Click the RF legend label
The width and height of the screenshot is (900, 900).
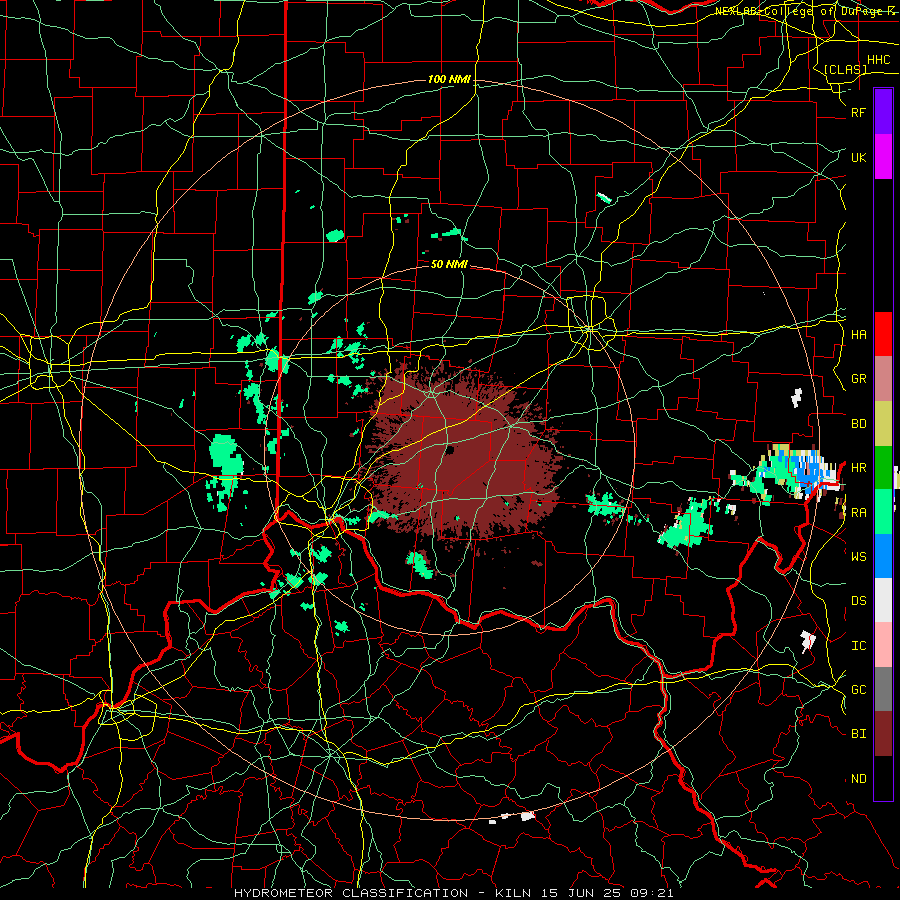tap(859, 113)
